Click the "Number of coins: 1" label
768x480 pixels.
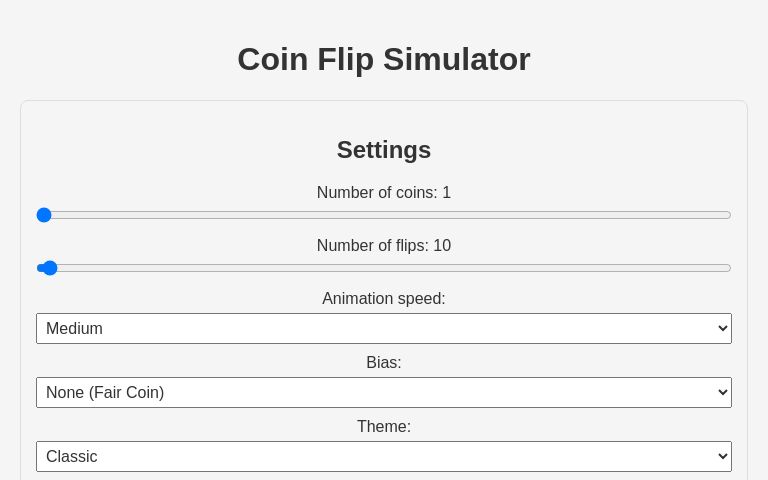[384, 193]
